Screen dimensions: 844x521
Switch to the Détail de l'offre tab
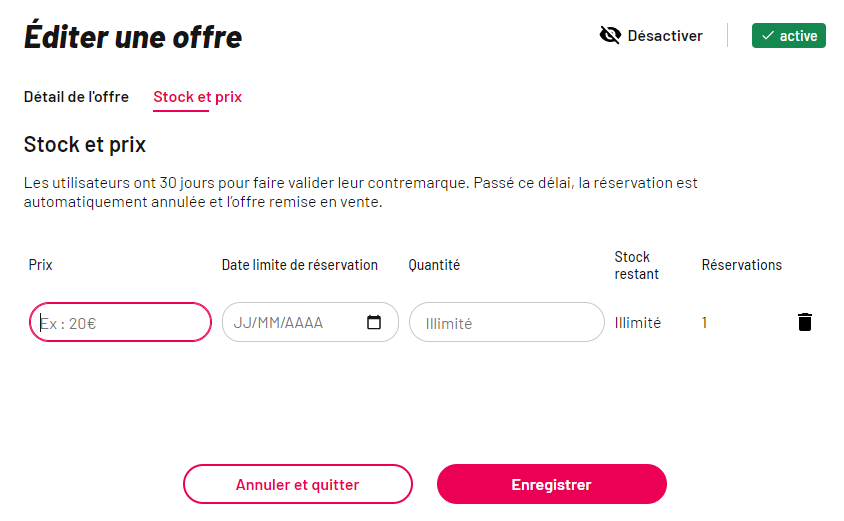point(76,97)
